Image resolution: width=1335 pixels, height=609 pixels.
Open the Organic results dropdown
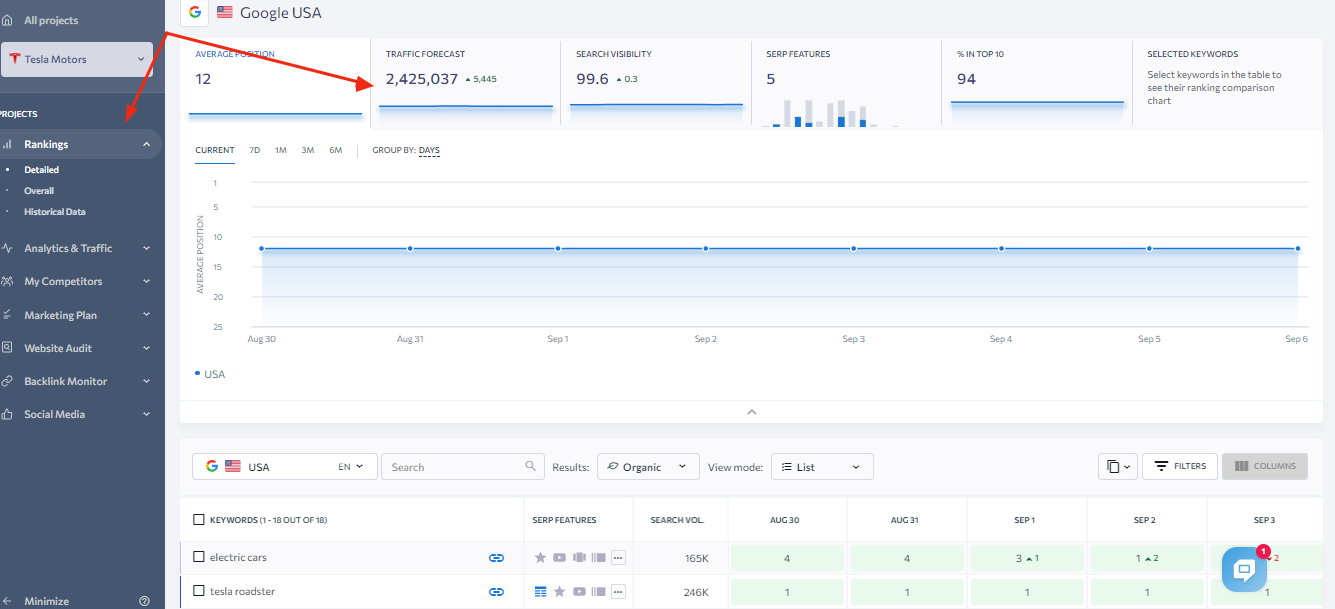click(648, 466)
